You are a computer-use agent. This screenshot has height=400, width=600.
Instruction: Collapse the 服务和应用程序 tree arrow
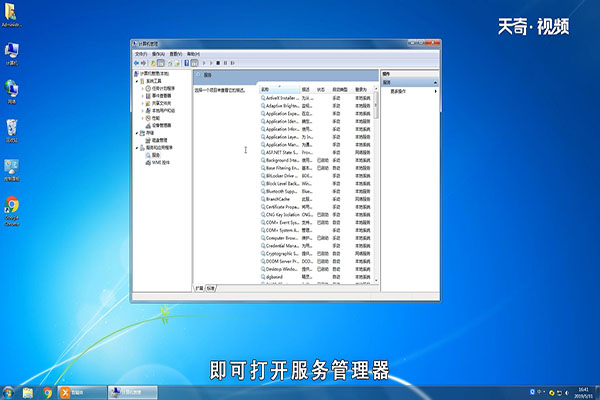point(137,148)
